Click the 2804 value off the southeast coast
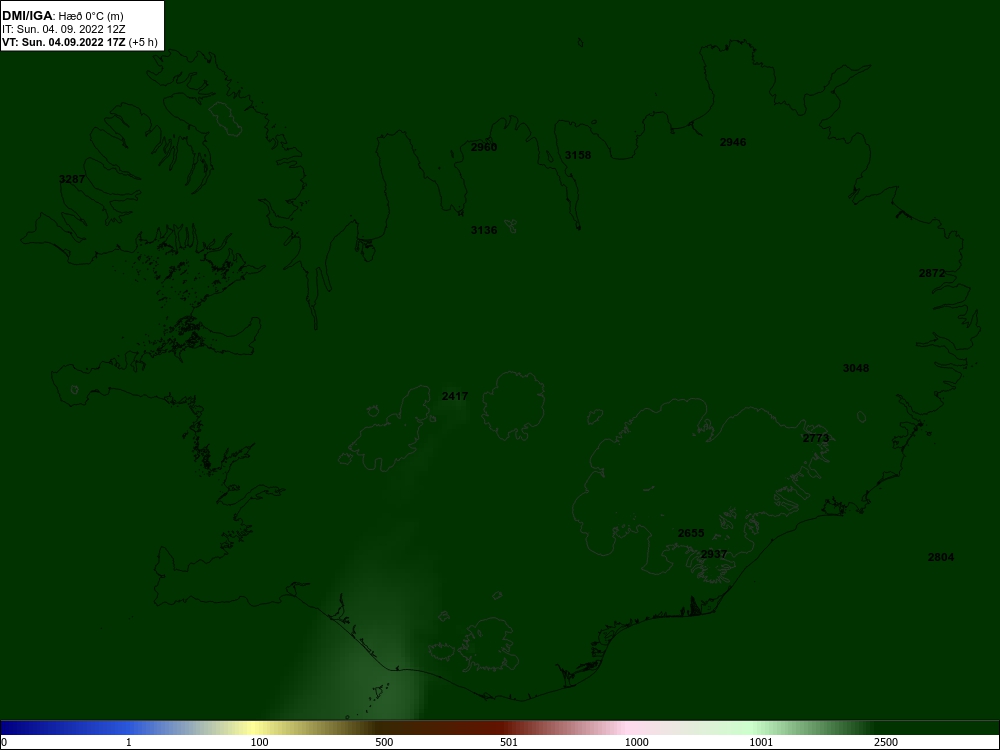This screenshot has height=750, width=1000. pos(941,557)
